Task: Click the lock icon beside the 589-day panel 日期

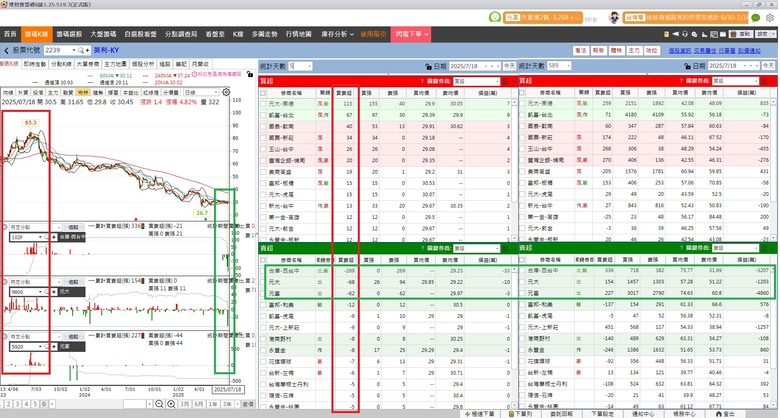Action: pyautogui.click(x=688, y=66)
